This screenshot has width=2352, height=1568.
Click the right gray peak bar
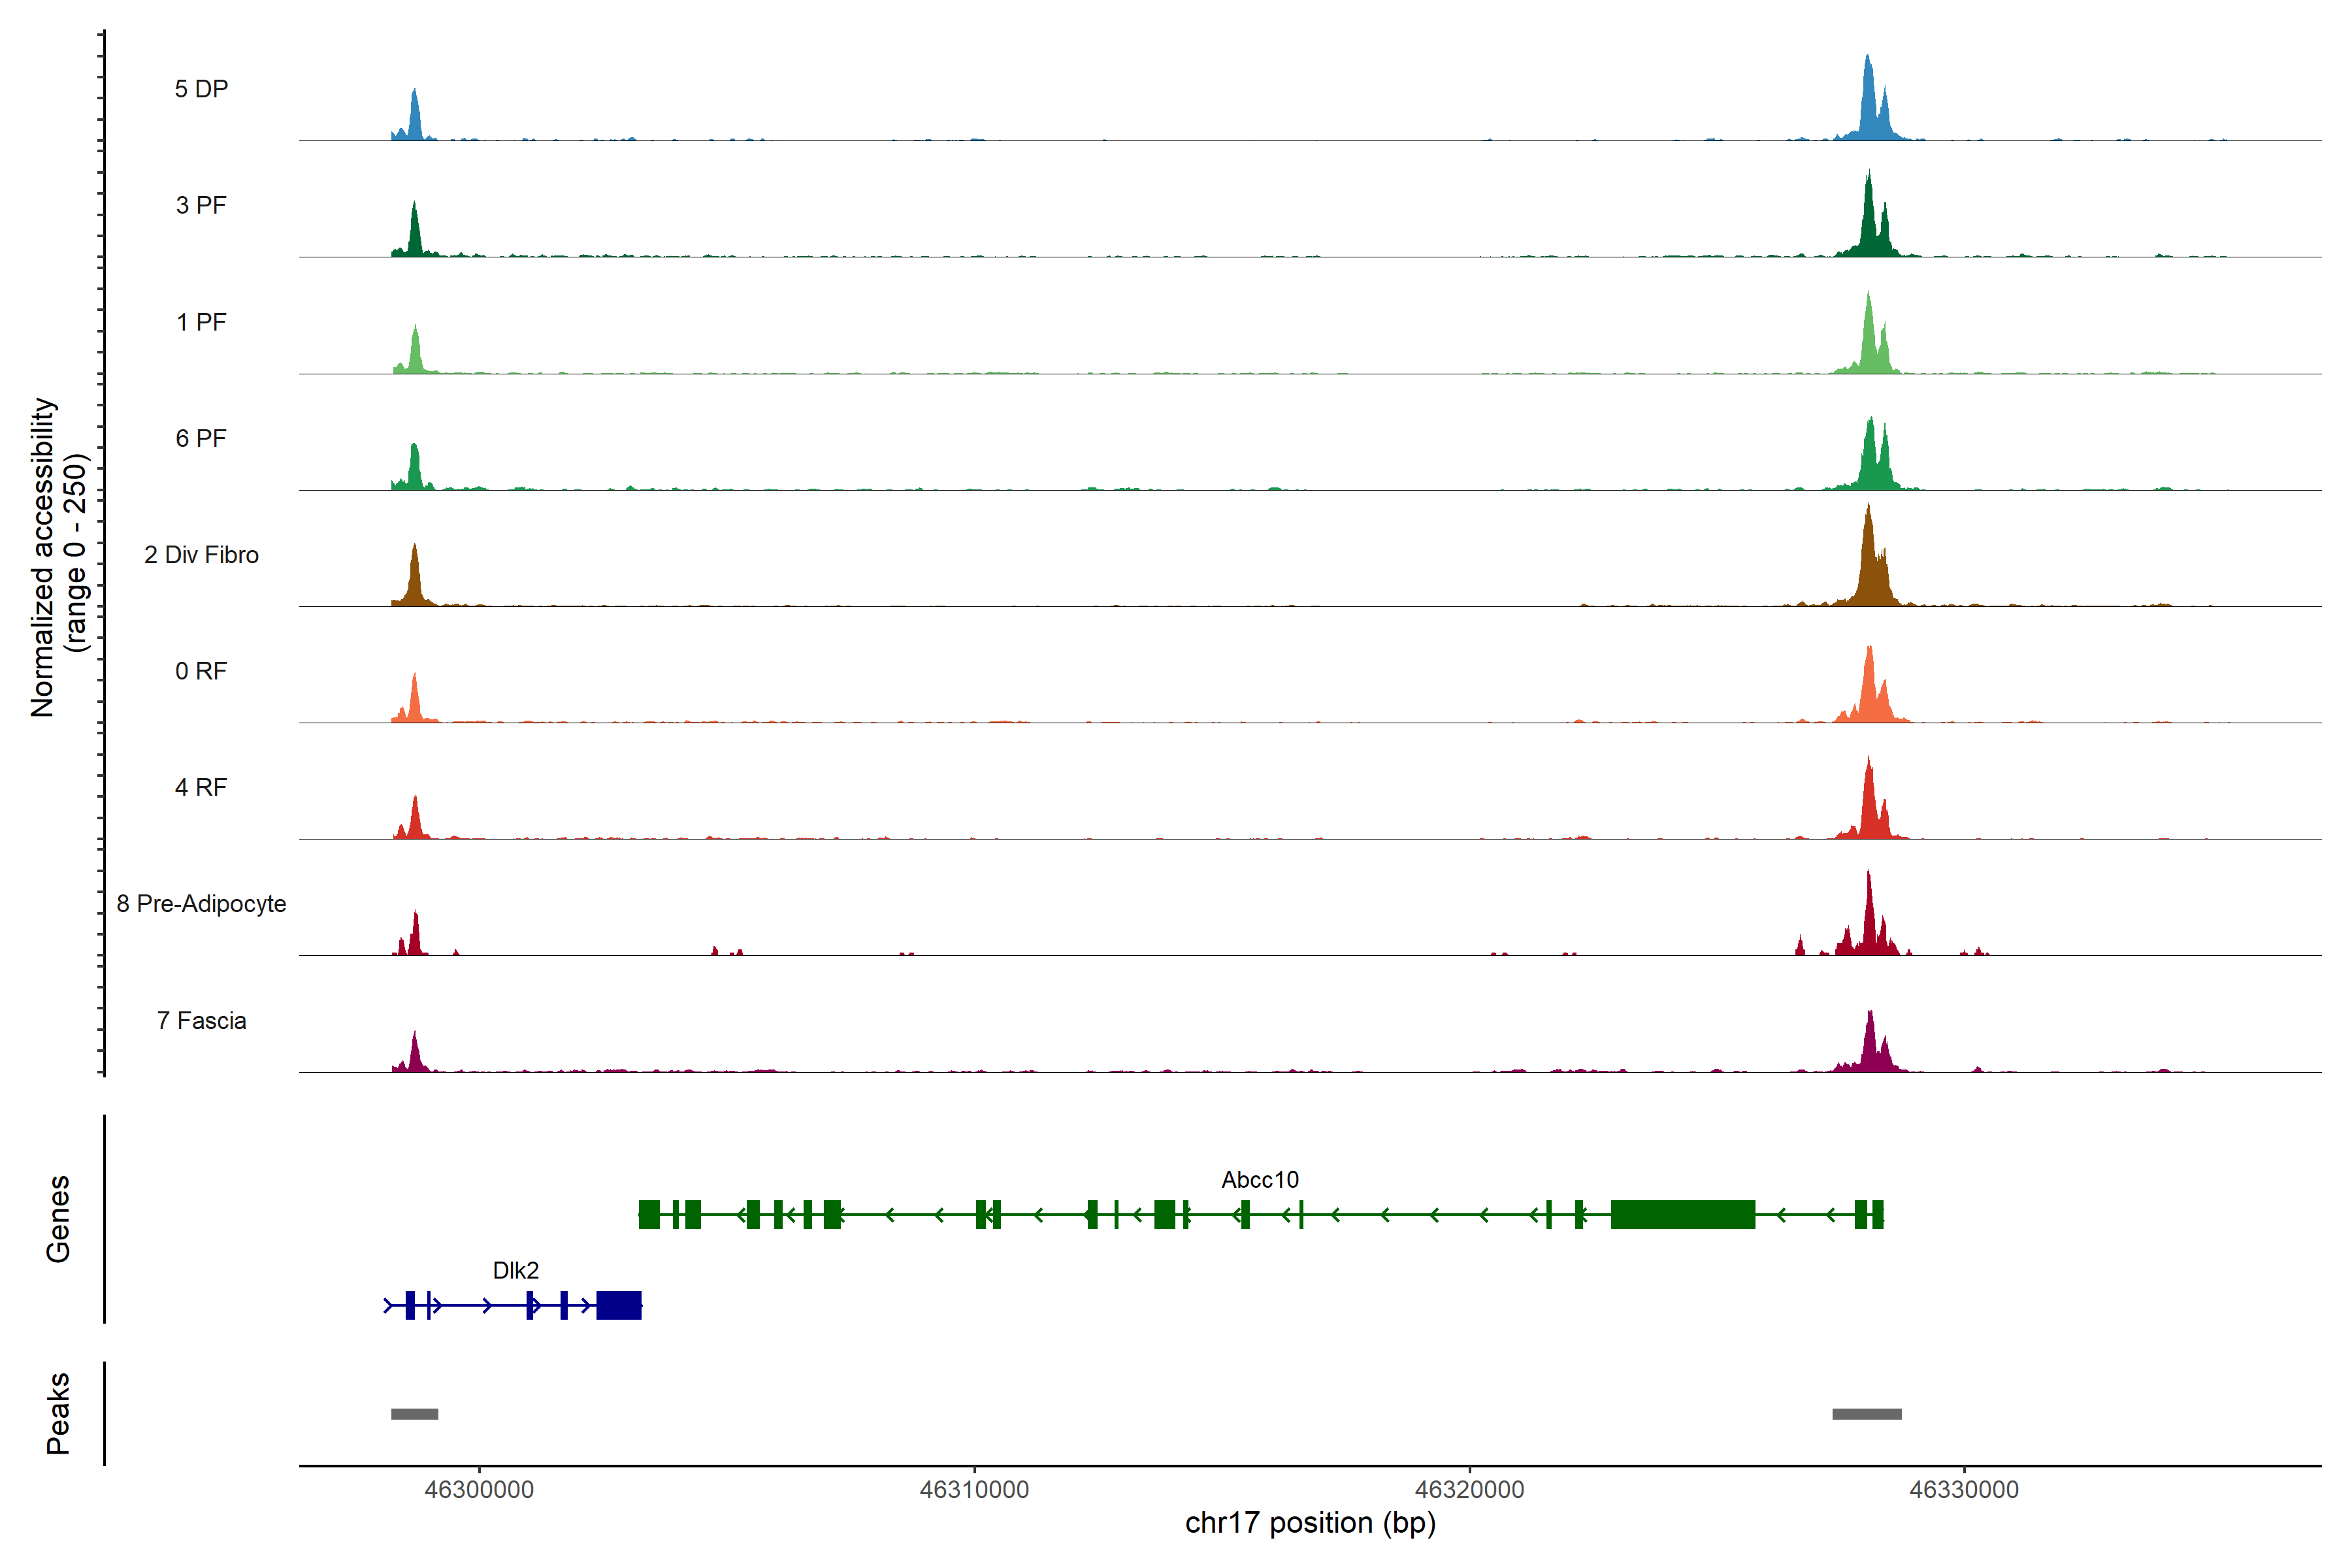pos(1866,1414)
